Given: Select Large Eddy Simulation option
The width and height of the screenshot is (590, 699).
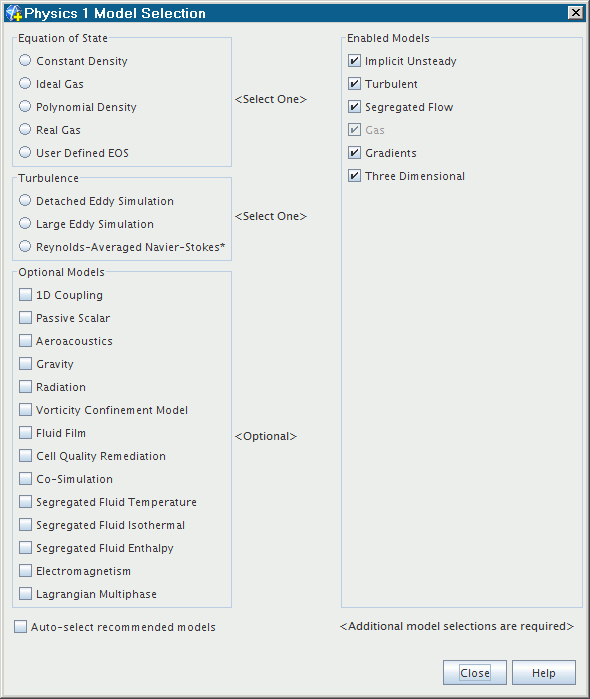Looking at the screenshot, I should click(25, 223).
